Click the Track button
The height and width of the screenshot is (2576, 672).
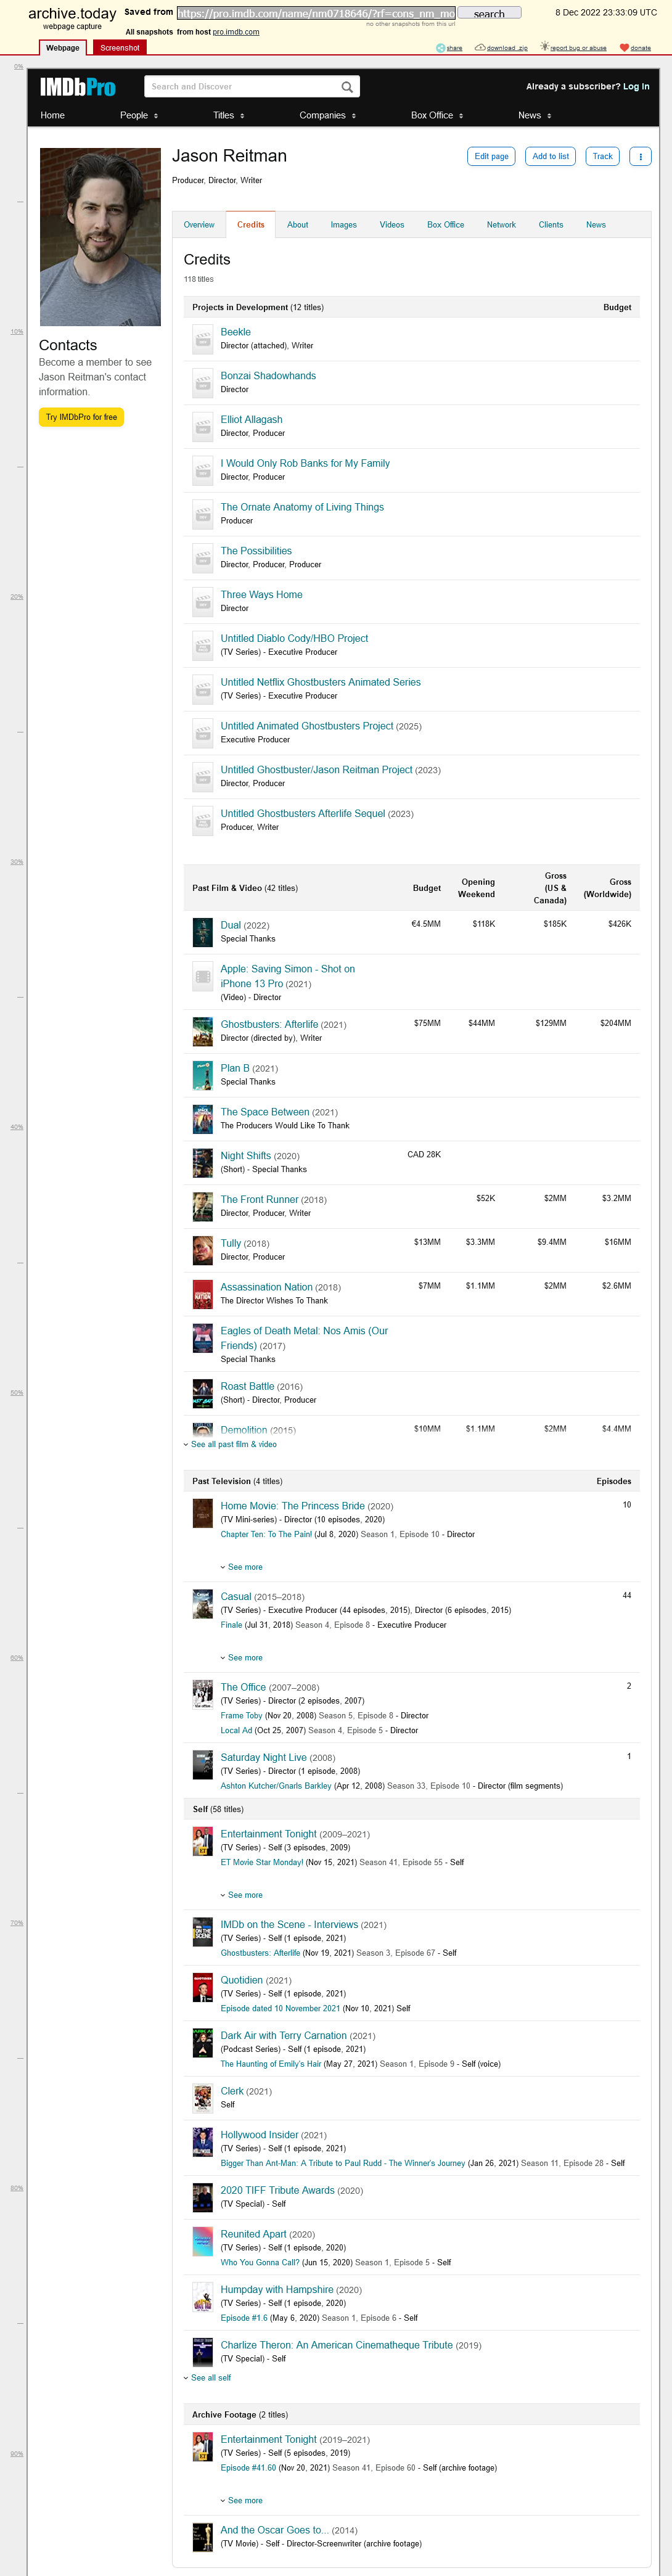click(x=602, y=156)
